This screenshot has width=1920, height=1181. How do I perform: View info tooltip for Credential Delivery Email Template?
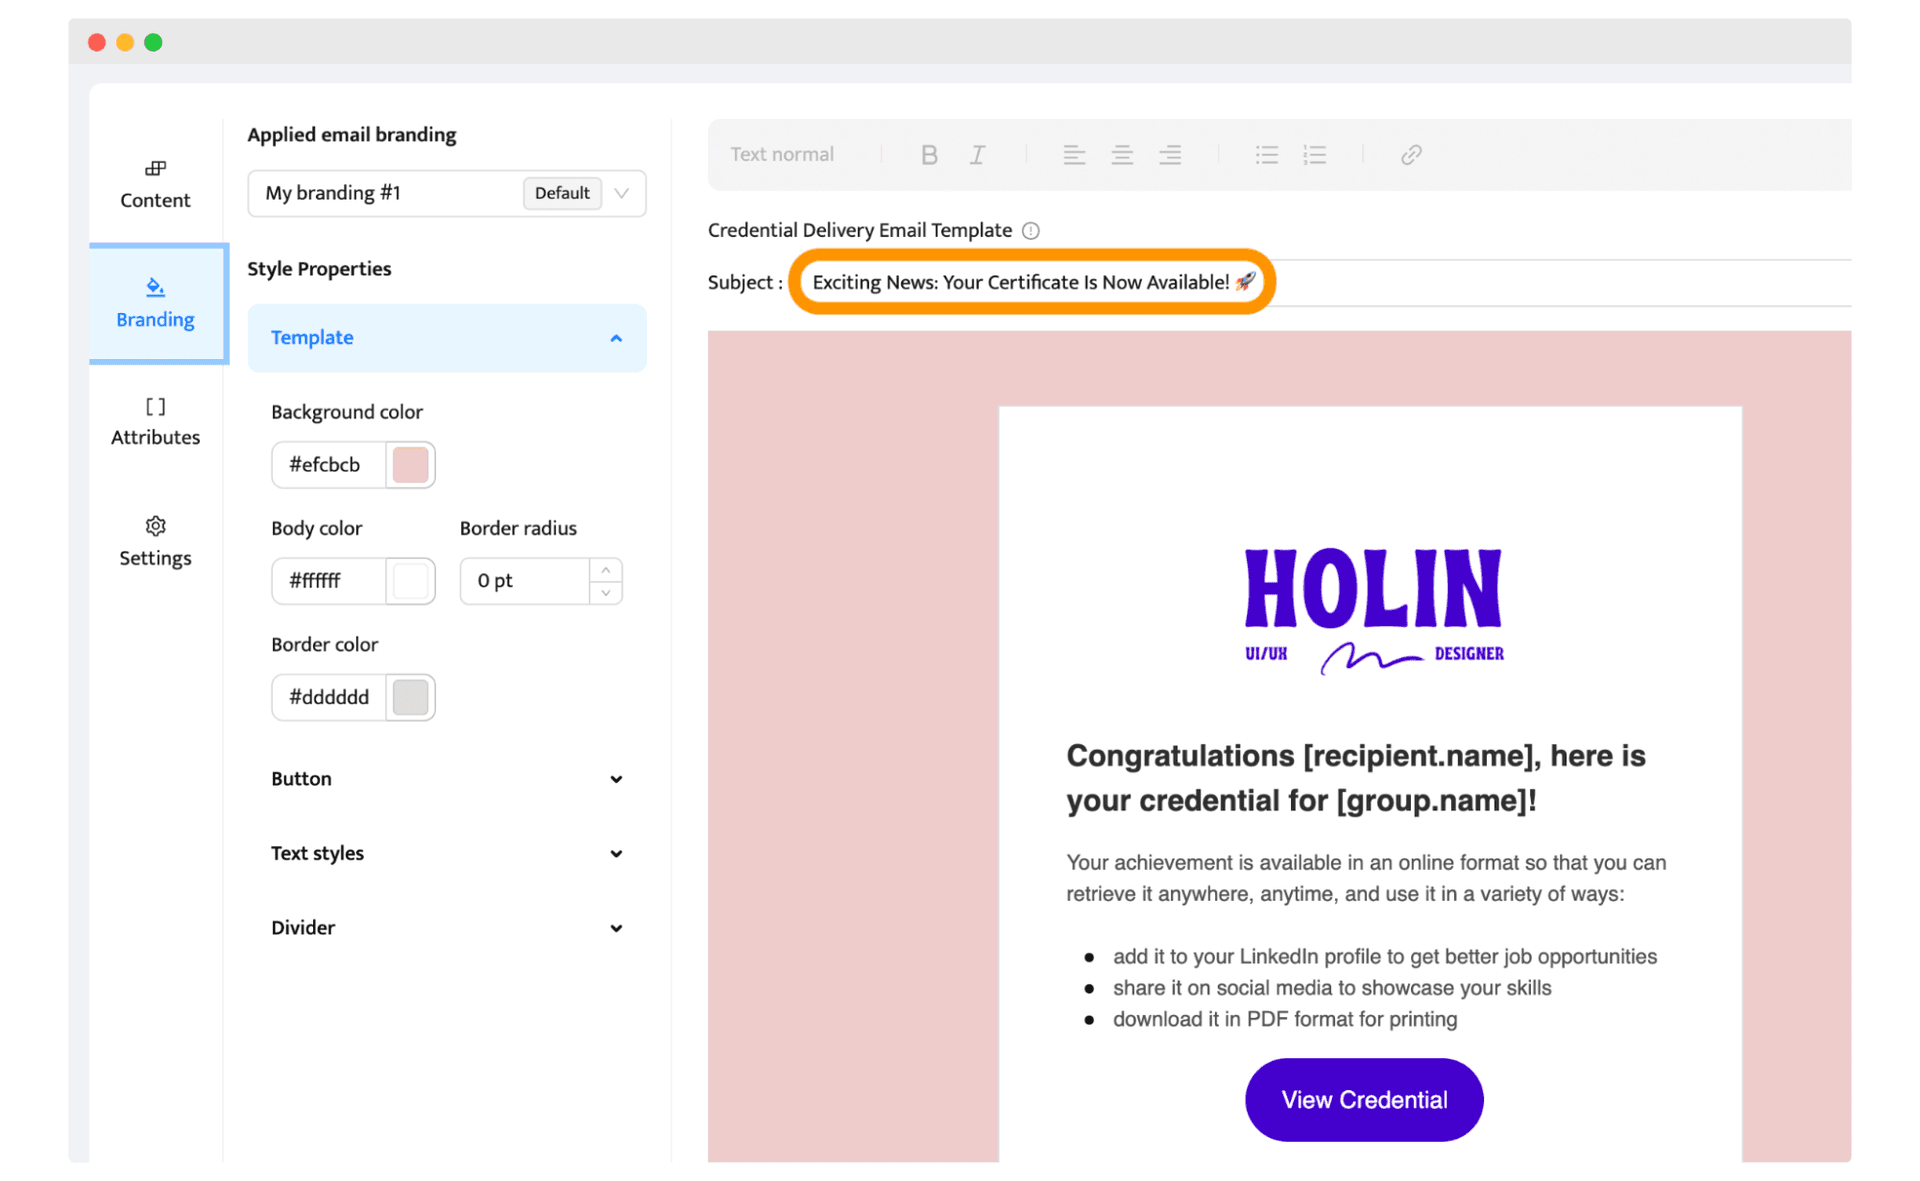tap(1031, 230)
